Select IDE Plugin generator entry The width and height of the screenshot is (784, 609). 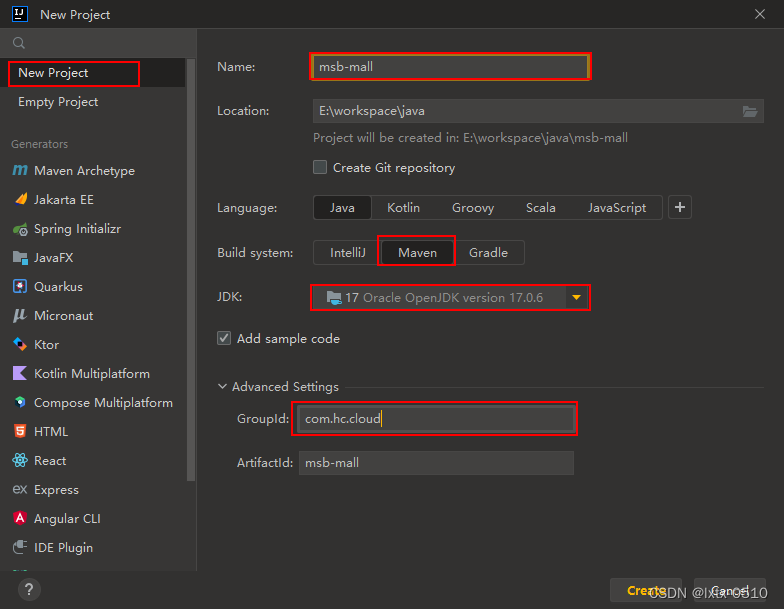click(92, 548)
